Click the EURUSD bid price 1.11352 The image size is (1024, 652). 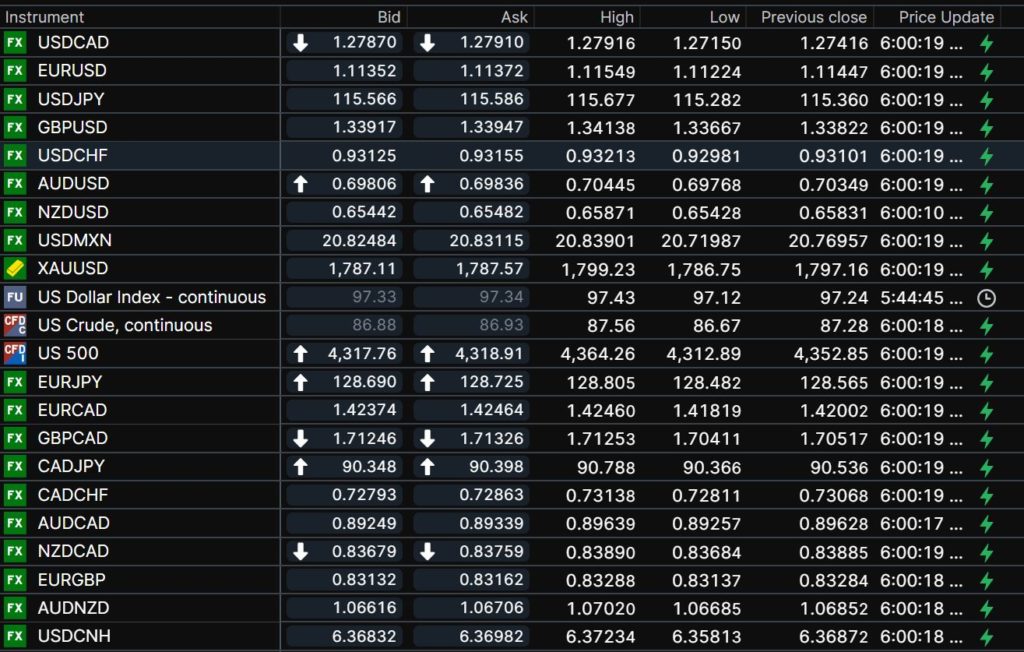click(368, 71)
